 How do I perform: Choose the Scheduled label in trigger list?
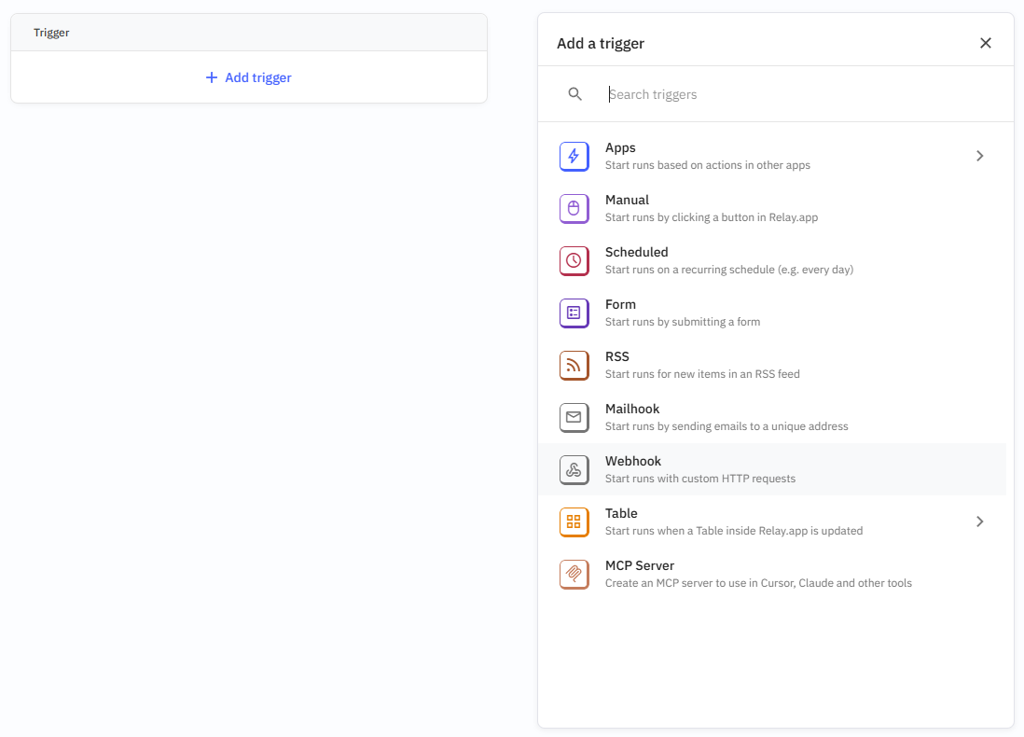[636, 252]
